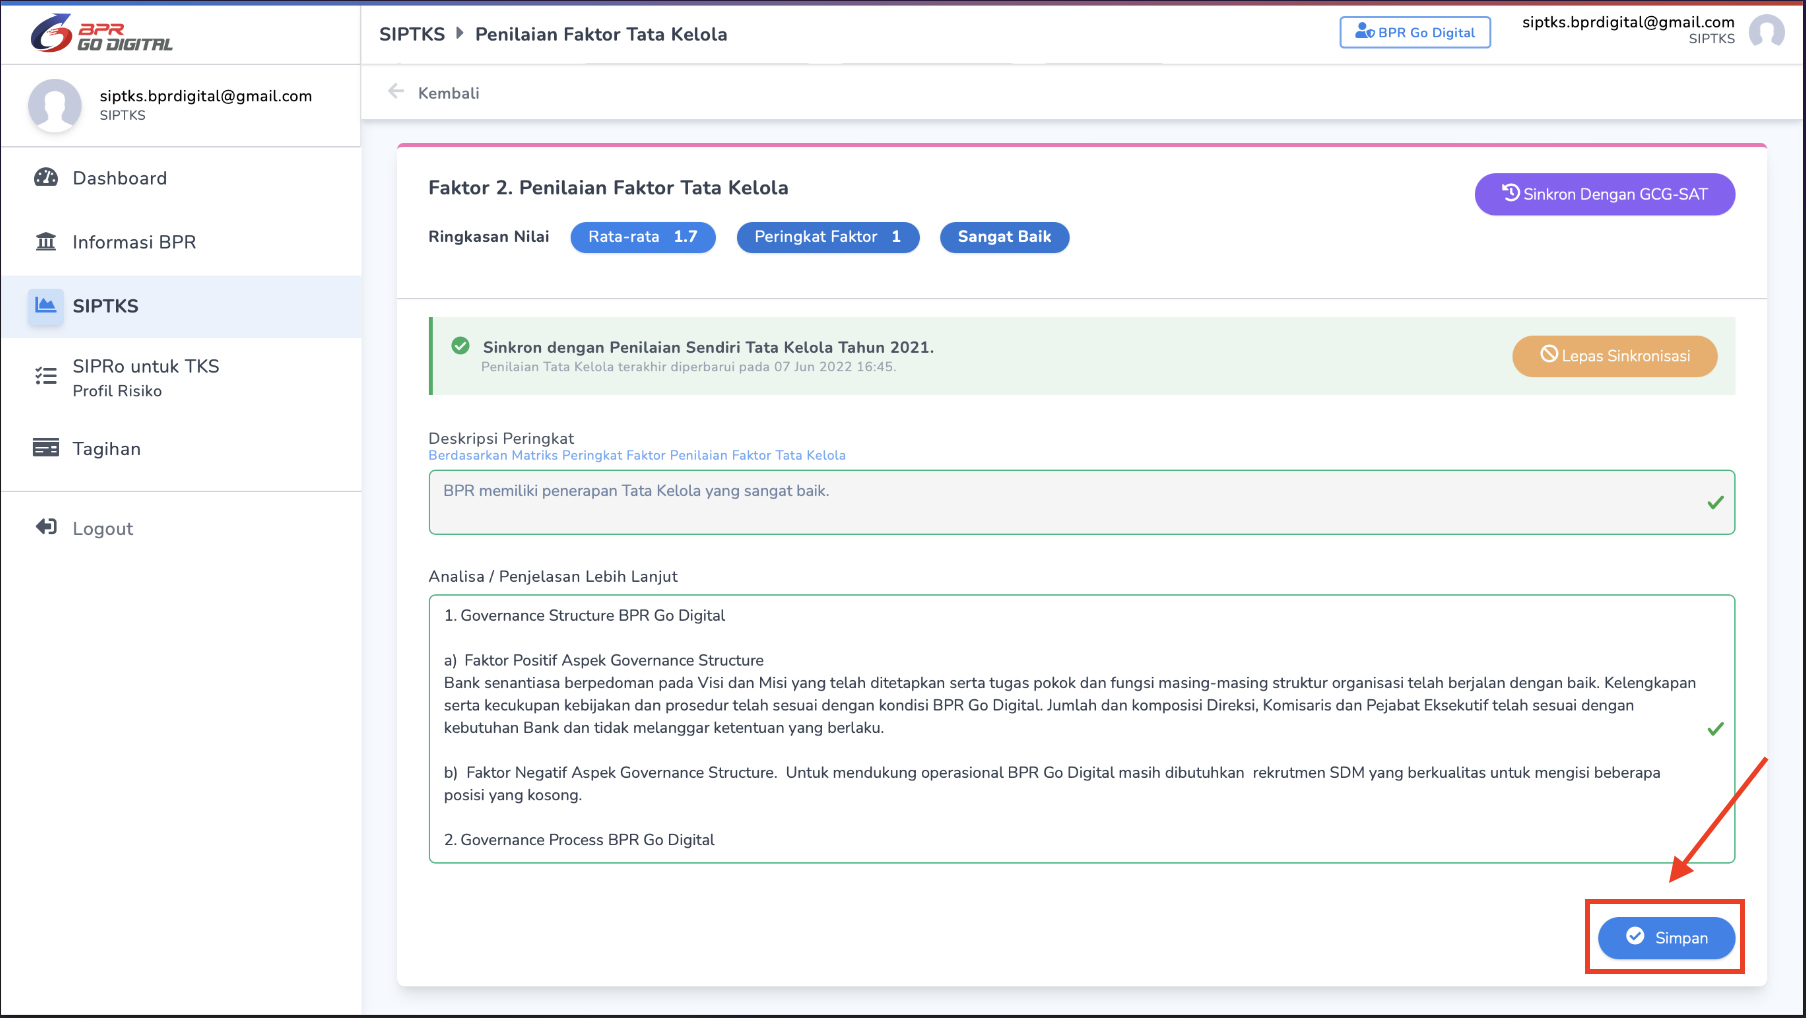The image size is (1806, 1018).
Task: Click the Profil Risiko subtitle
Action: coord(117,391)
